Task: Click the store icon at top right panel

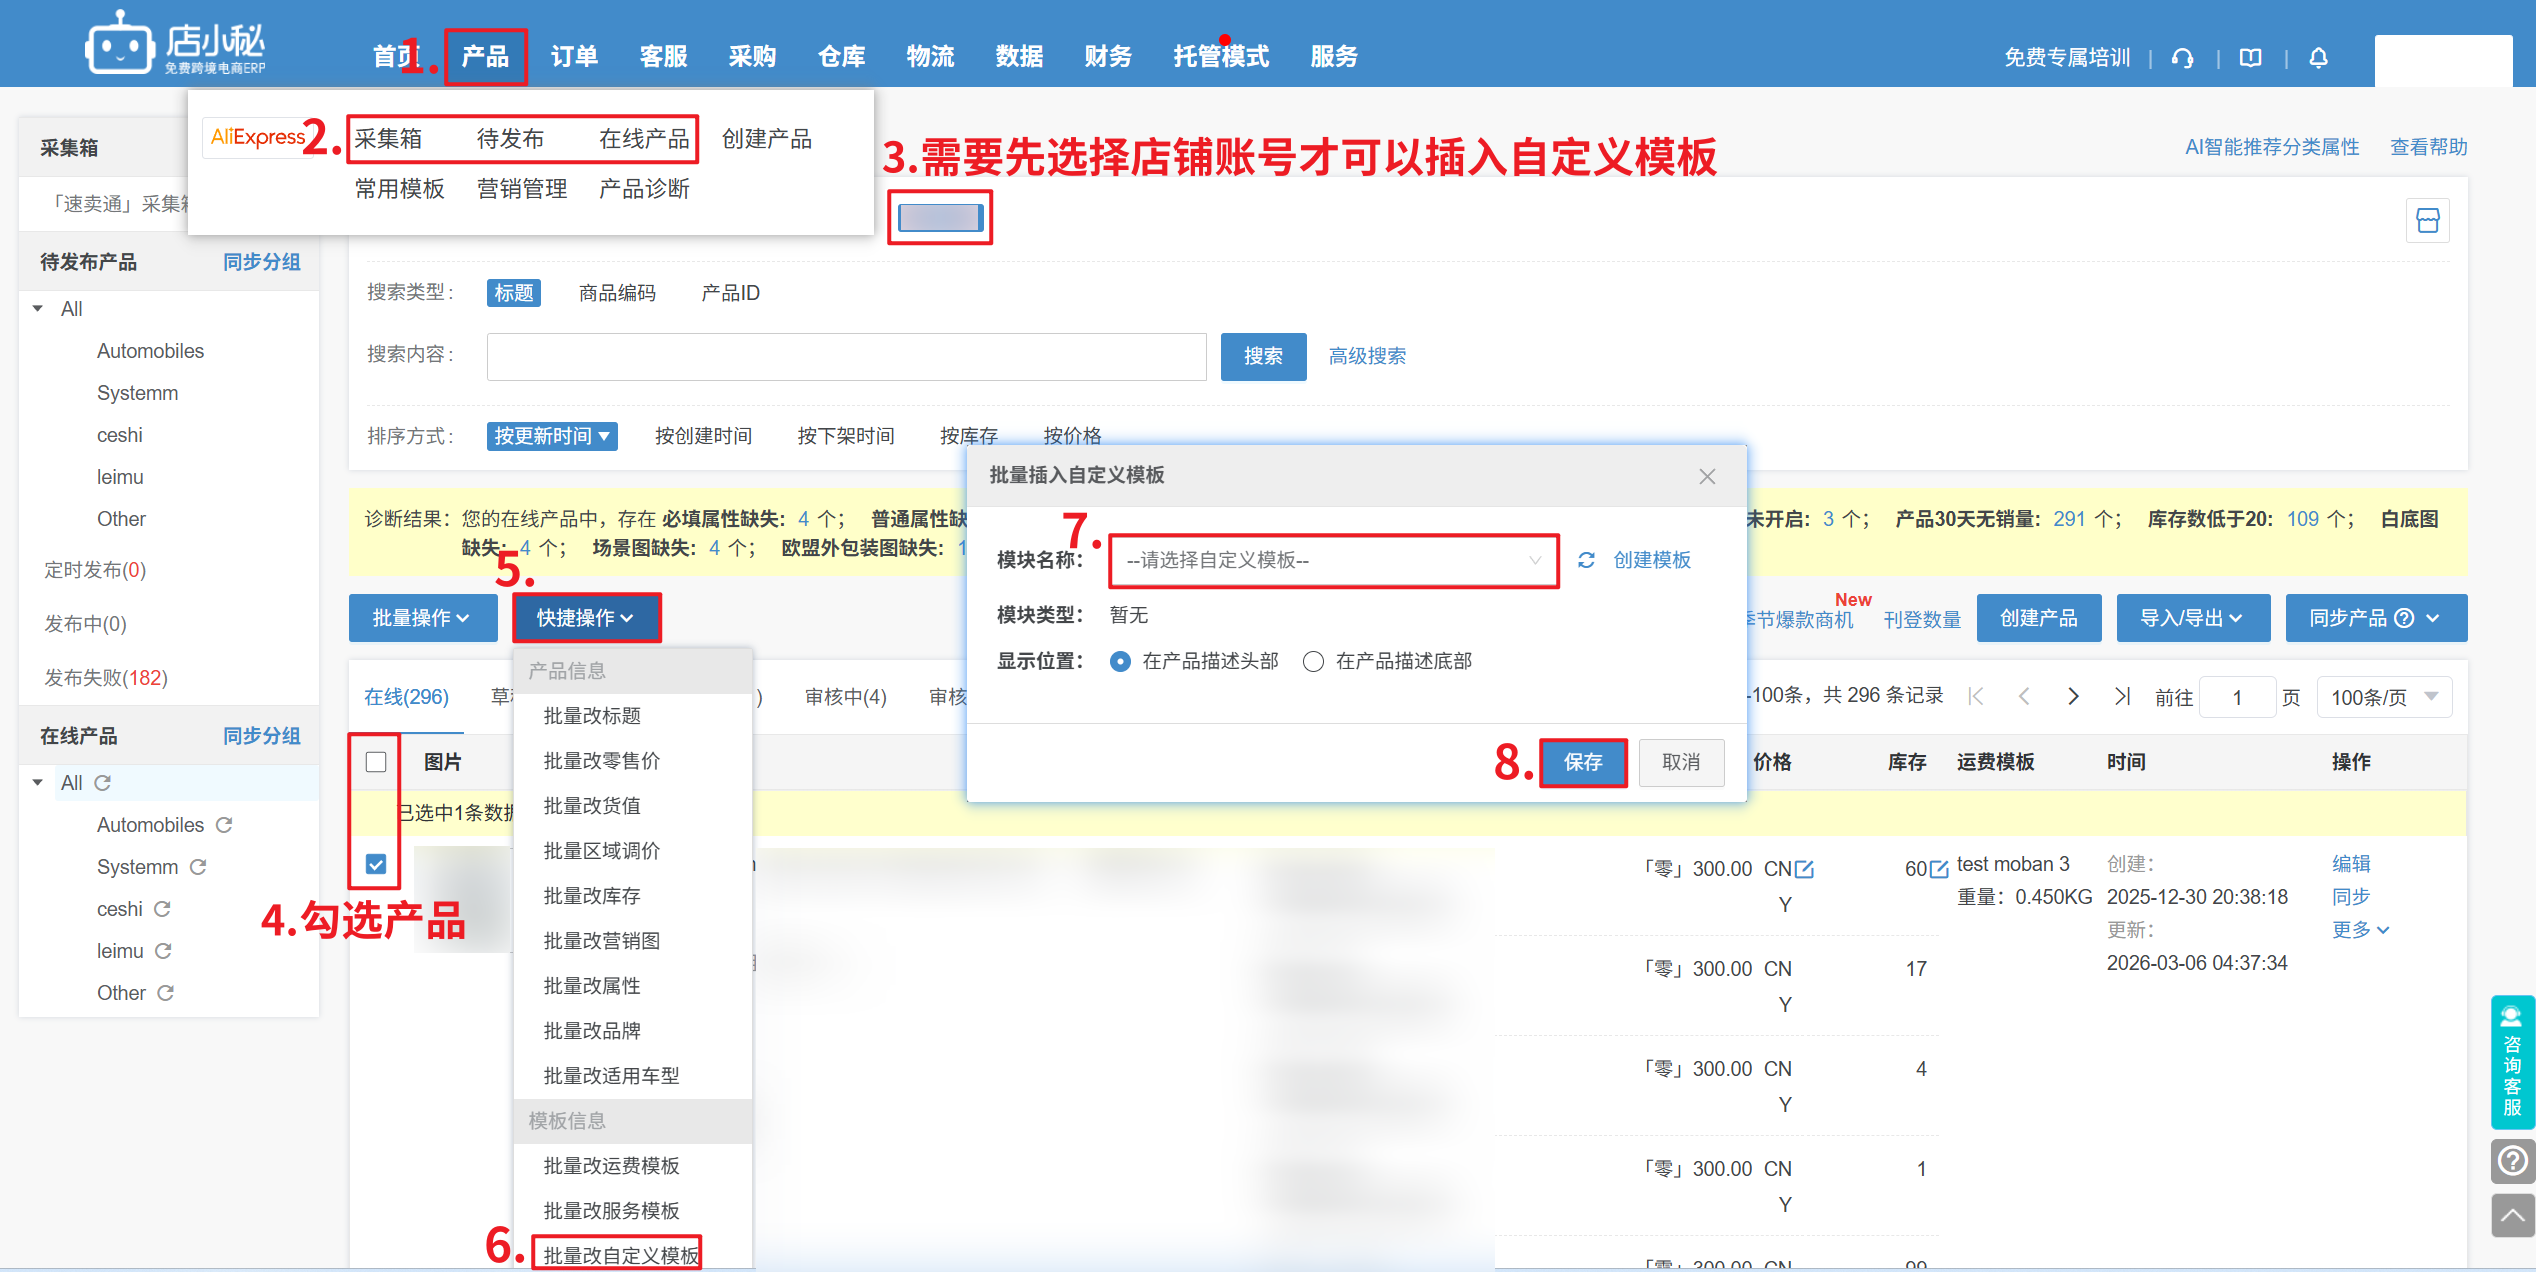Action: (2427, 220)
